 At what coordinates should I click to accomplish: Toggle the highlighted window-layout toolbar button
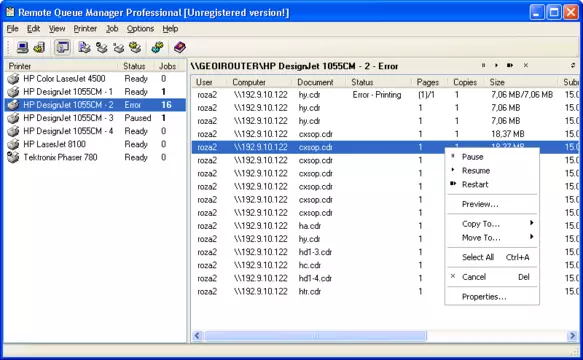62,47
